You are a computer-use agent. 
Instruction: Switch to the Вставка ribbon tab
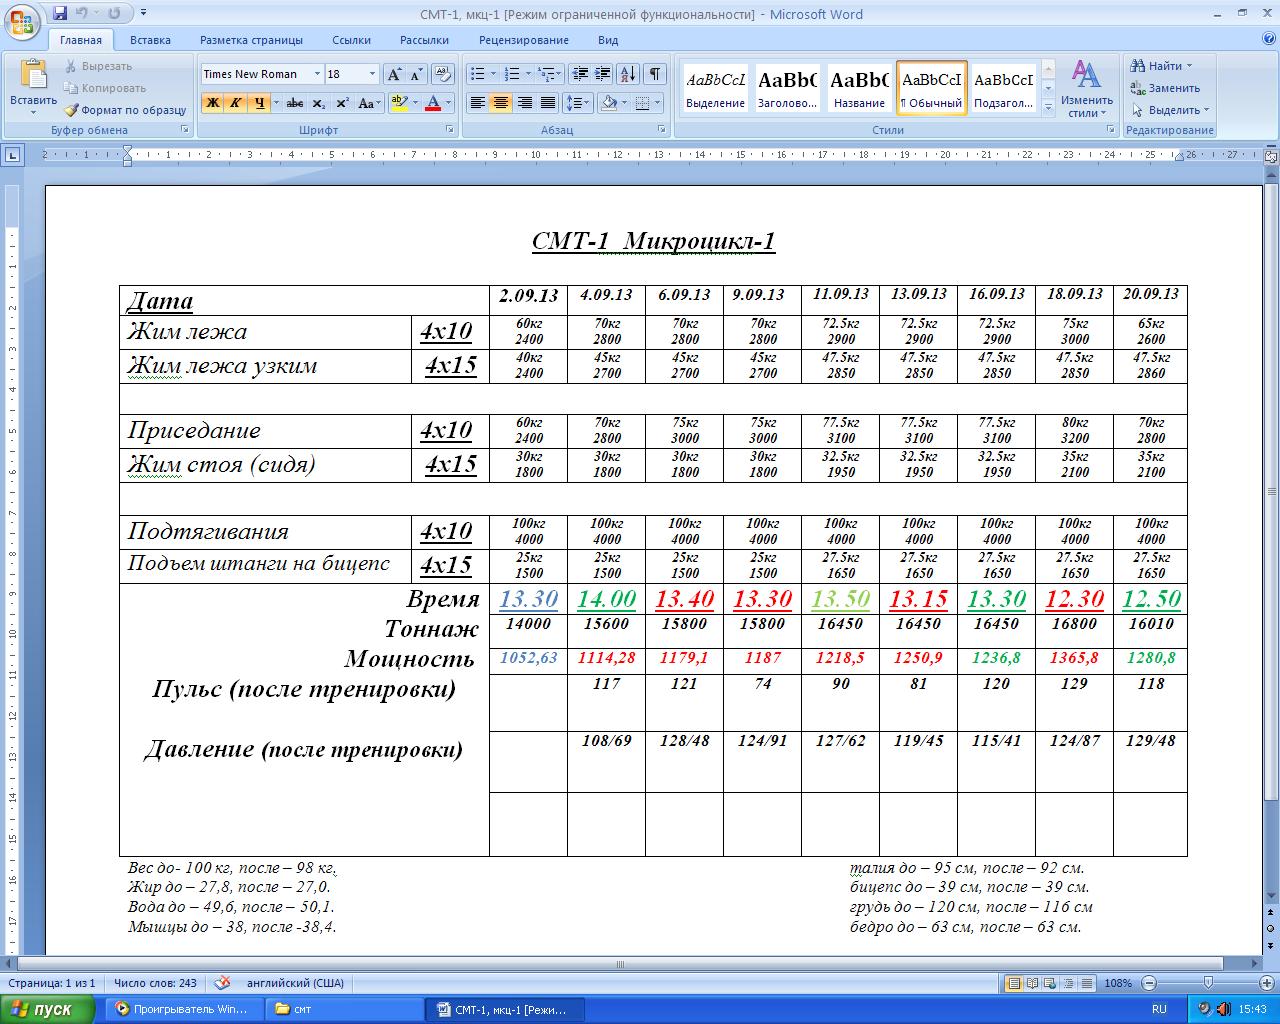(x=150, y=40)
